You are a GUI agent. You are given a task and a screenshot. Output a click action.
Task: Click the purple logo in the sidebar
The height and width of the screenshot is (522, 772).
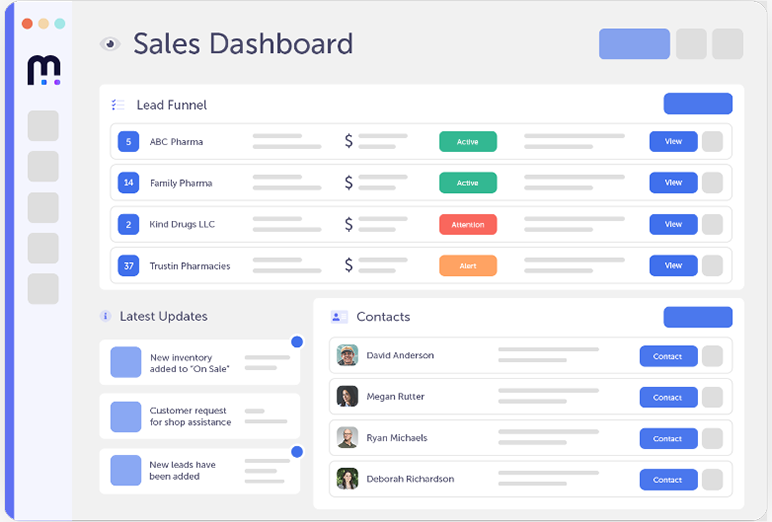(x=43, y=70)
